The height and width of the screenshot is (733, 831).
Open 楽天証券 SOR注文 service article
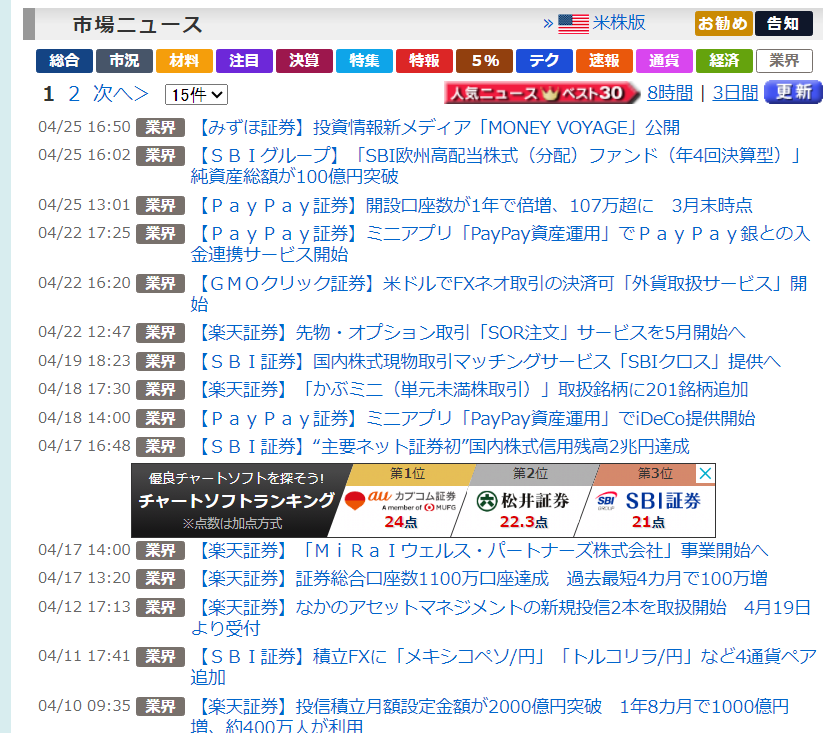point(471,333)
